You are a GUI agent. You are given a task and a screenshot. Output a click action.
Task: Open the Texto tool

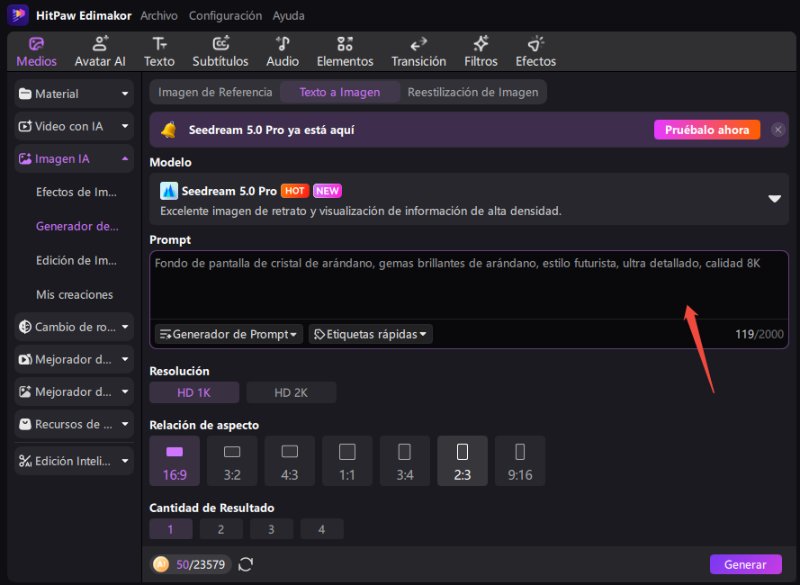(x=159, y=52)
